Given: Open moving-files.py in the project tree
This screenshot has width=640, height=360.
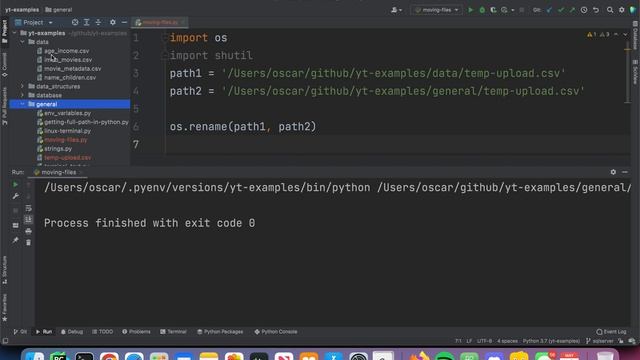Looking at the screenshot, I should point(65,140).
